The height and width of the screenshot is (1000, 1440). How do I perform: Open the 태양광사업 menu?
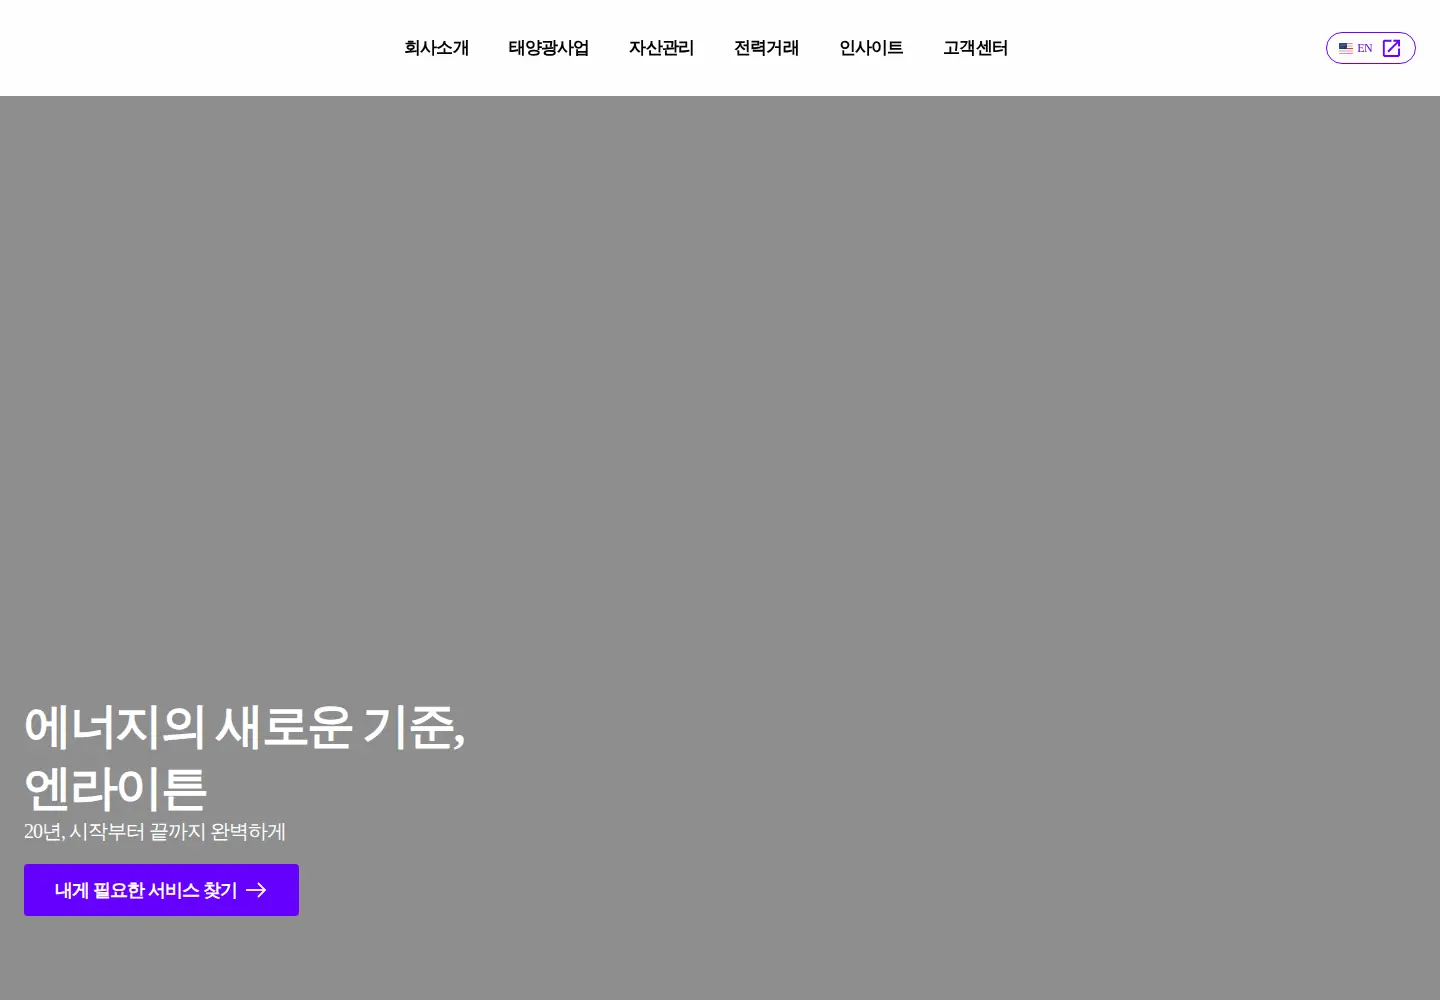[x=548, y=48]
